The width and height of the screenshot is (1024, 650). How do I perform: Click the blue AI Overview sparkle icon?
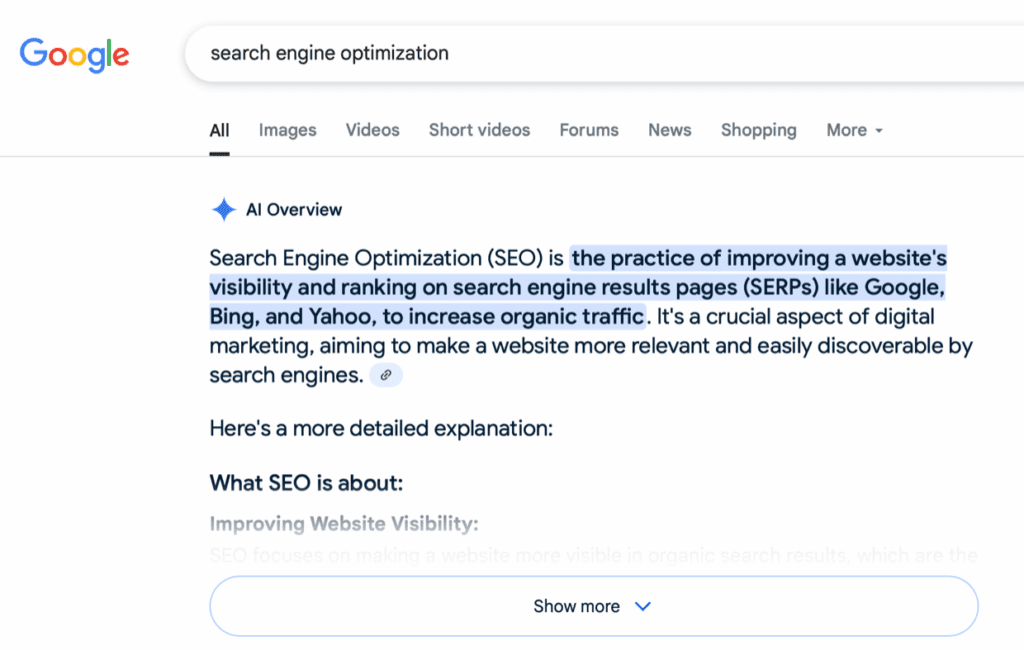click(223, 210)
